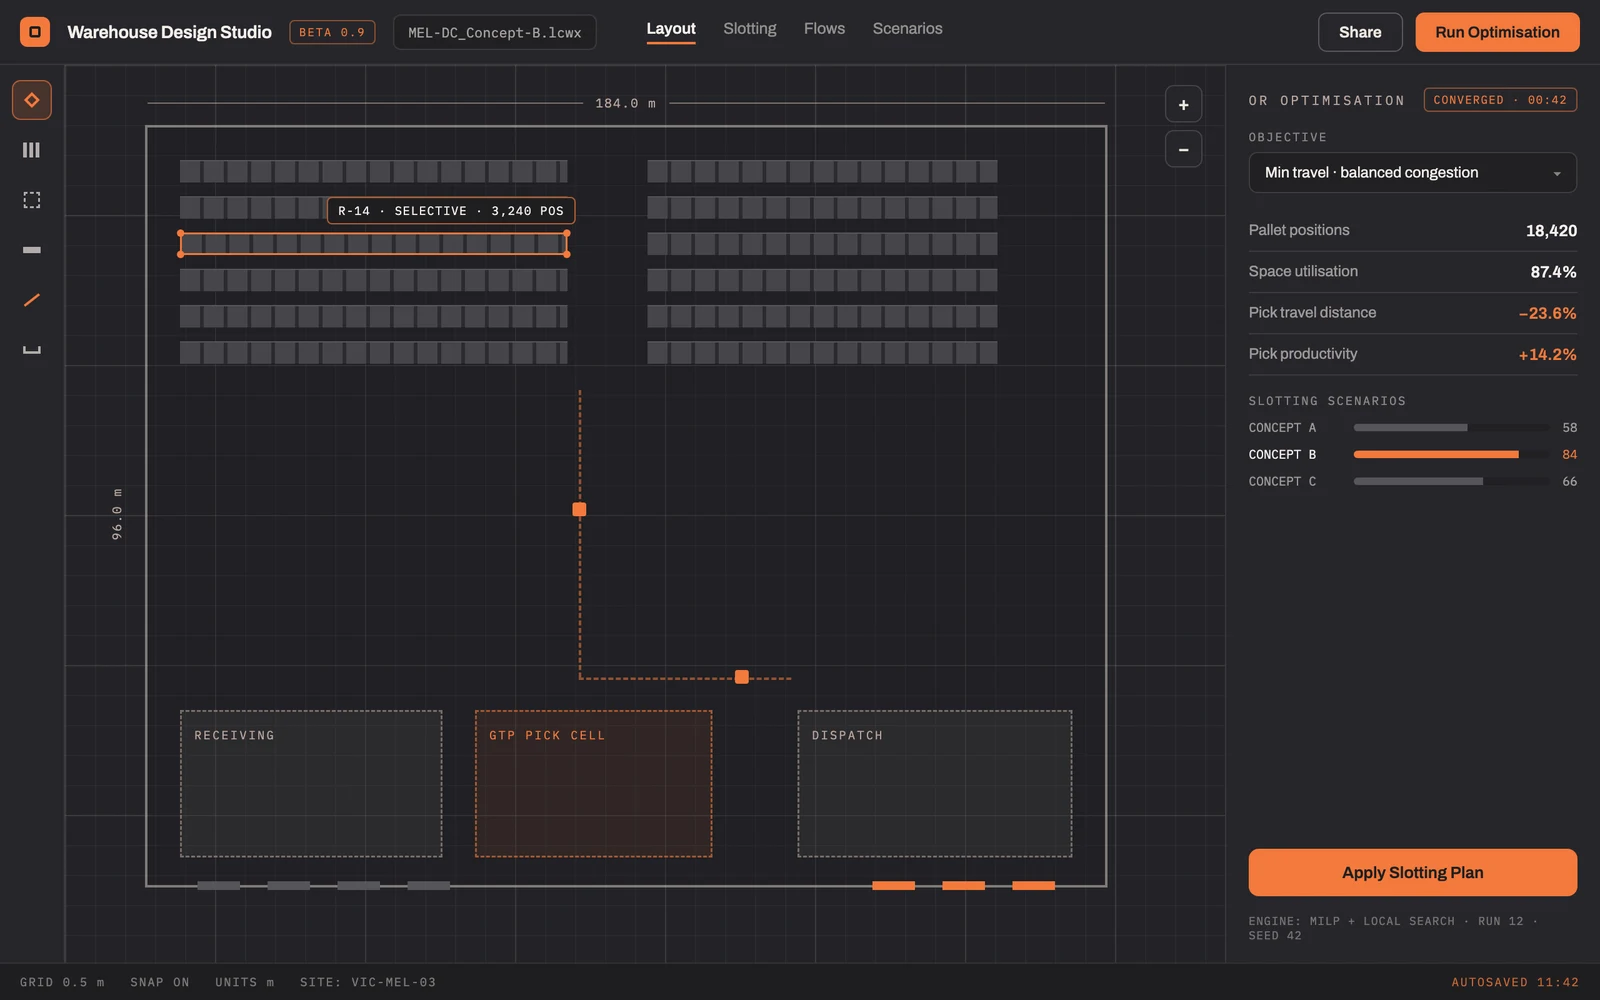Toggle SNAP ON in status bar
1600x1000 pixels.
click(x=160, y=982)
